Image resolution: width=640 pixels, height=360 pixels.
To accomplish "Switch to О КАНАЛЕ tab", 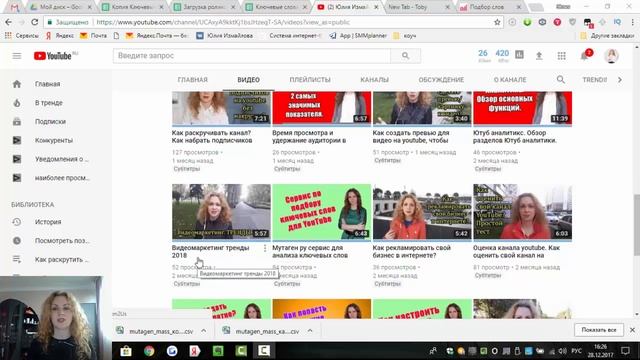I will pos(510,80).
